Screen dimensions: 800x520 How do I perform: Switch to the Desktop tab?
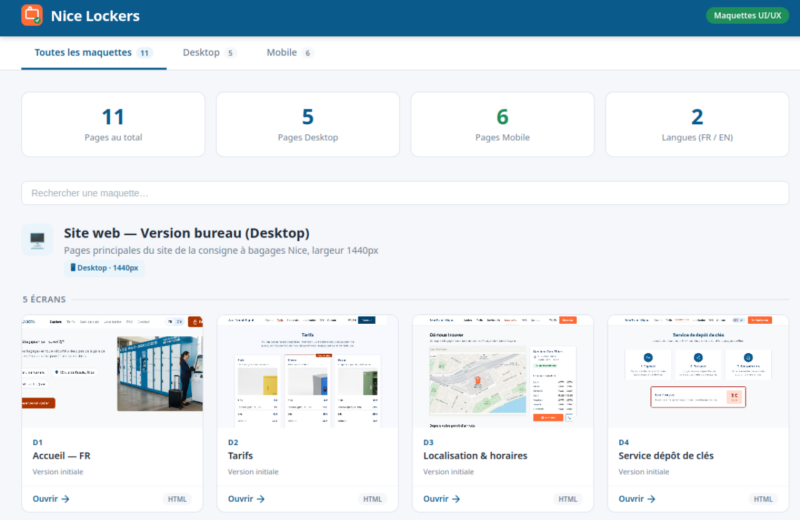(x=209, y=53)
